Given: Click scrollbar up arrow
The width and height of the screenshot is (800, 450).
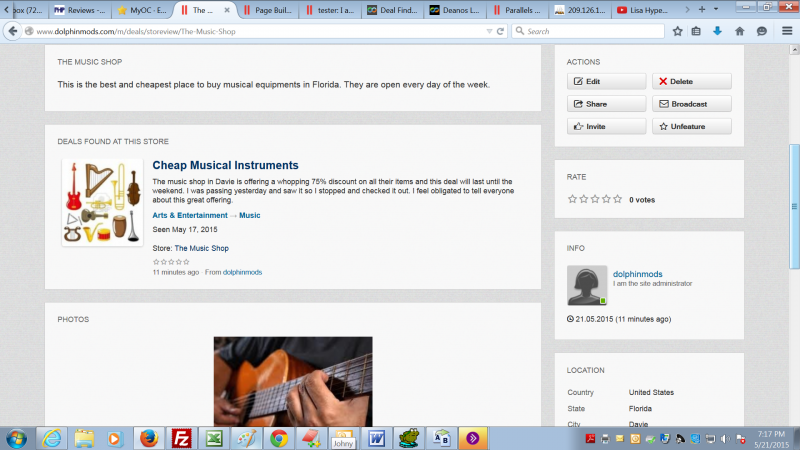Looking at the screenshot, I should pyautogui.click(x=794, y=49).
